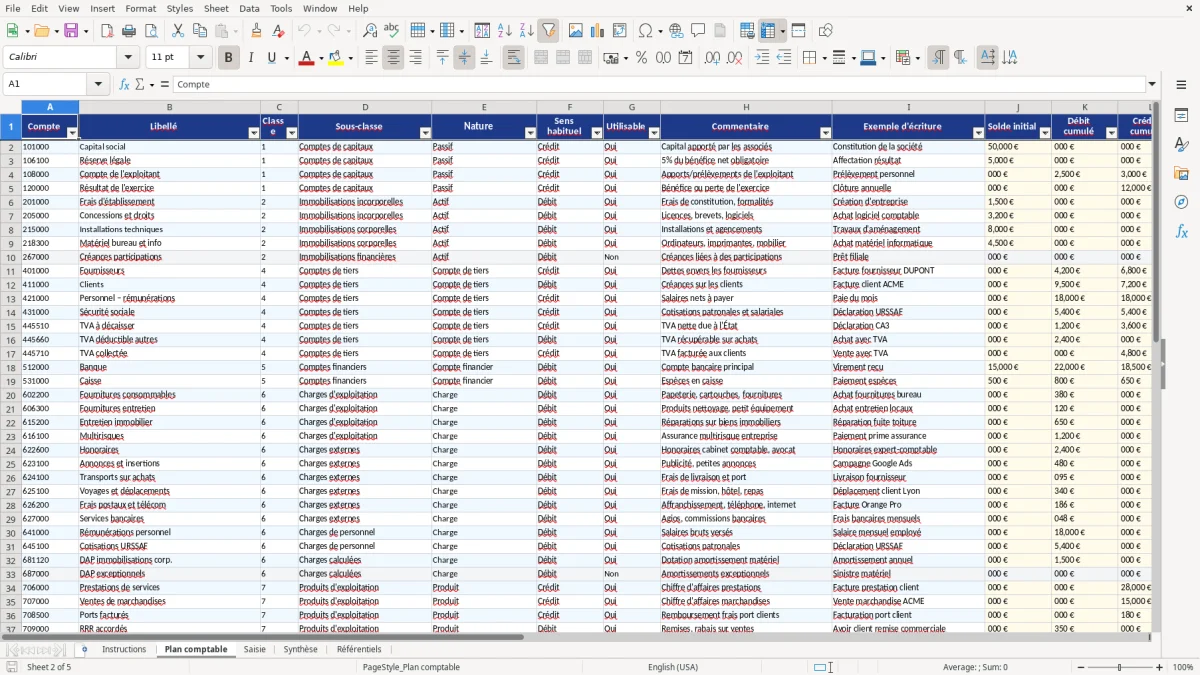Toggle Bold formatting

tap(229, 58)
